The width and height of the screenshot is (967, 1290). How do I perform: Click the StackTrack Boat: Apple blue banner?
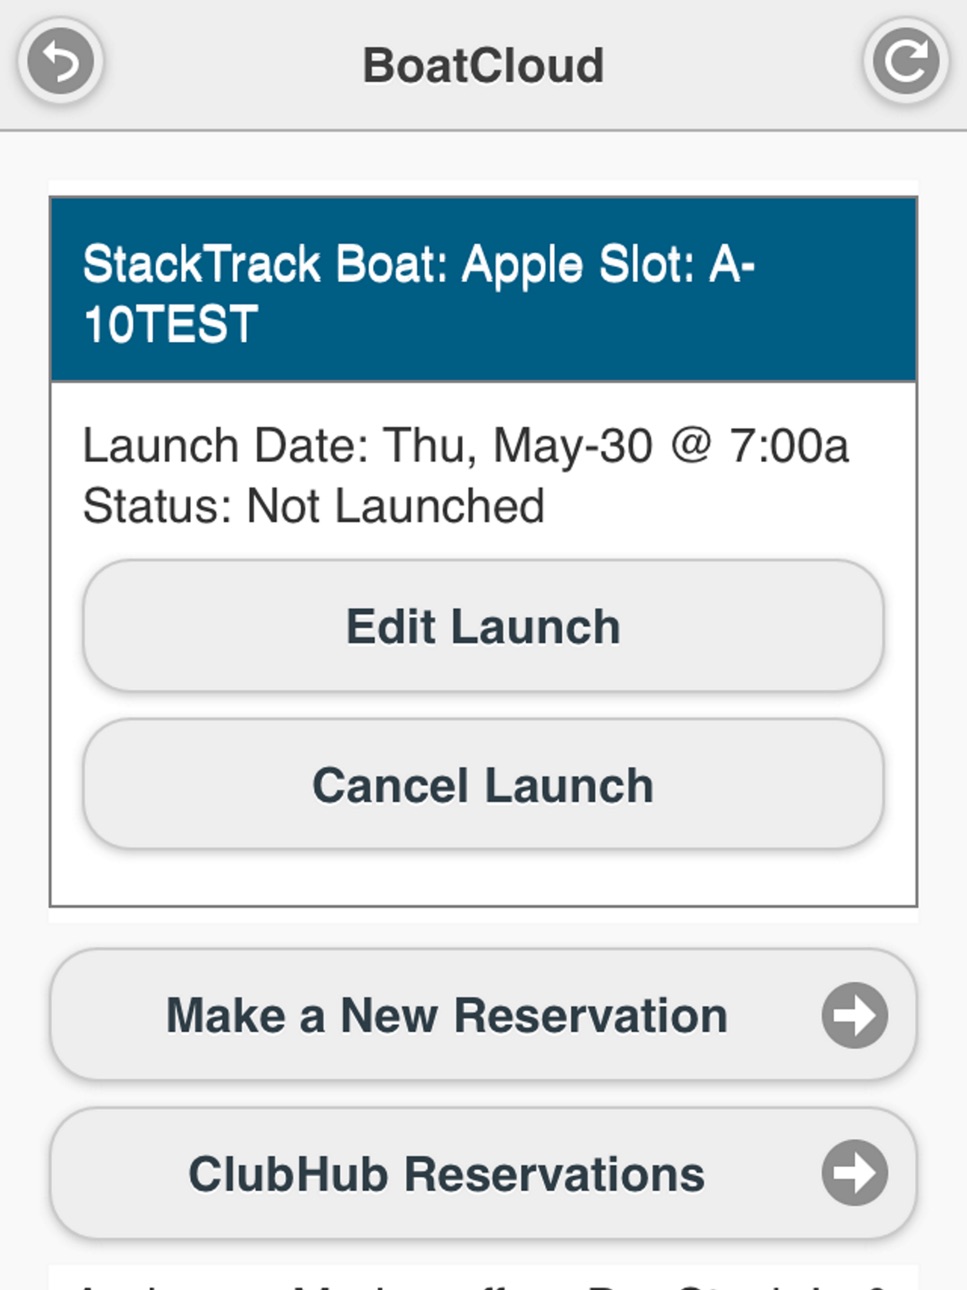tap(483, 290)
